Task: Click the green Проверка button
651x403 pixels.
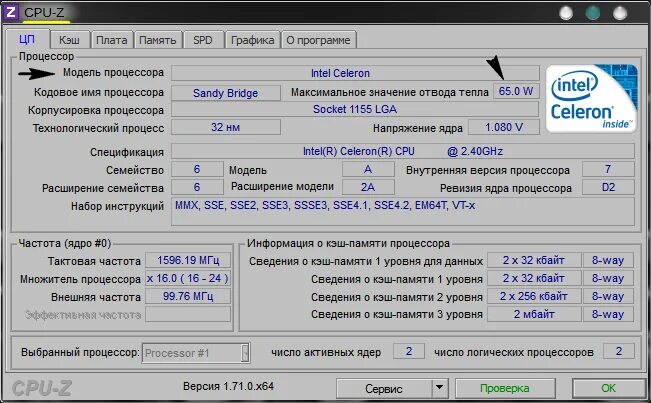Action: coord(505,388)
